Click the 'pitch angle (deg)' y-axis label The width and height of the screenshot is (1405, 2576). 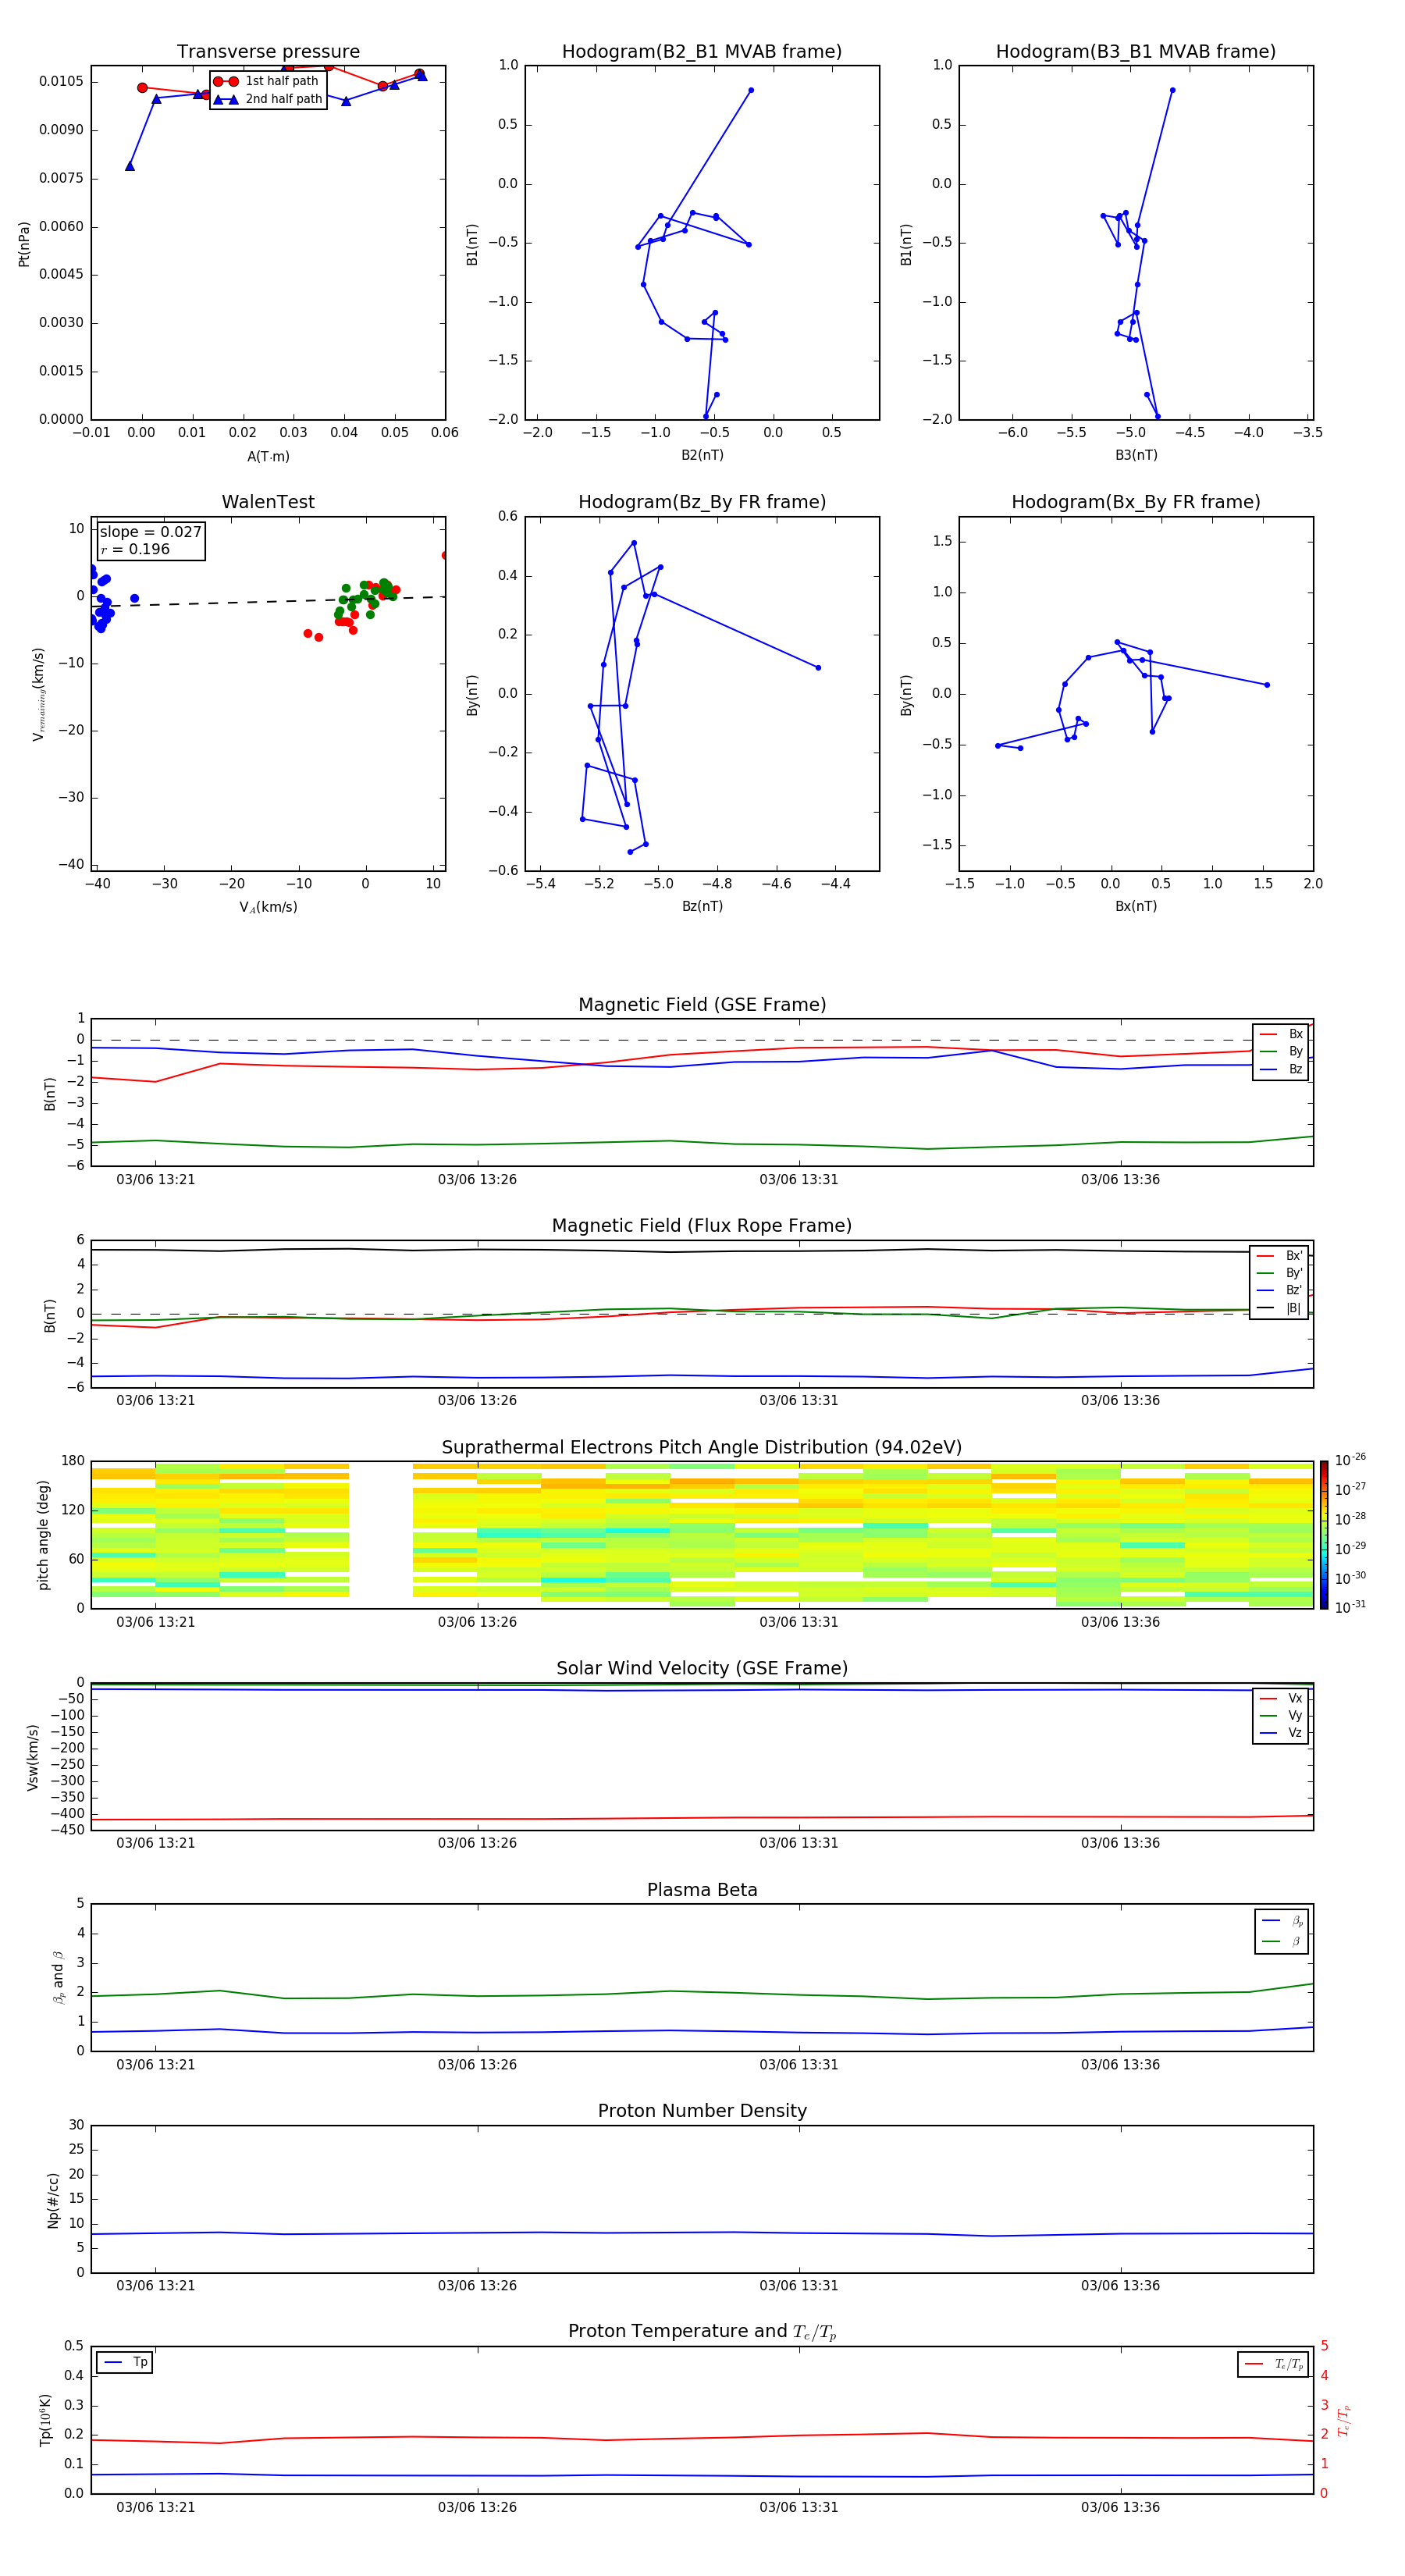(x=43, y=1535)
